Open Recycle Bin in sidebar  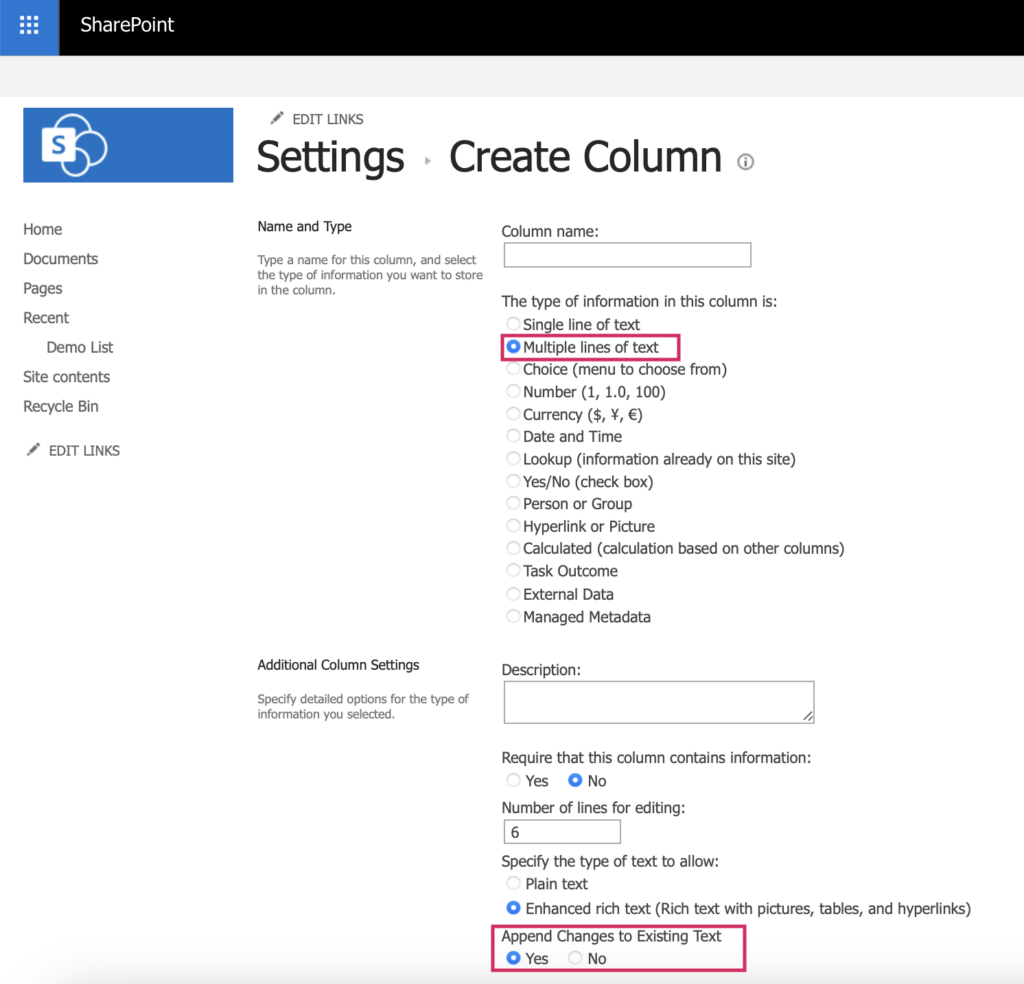[61, 406]
